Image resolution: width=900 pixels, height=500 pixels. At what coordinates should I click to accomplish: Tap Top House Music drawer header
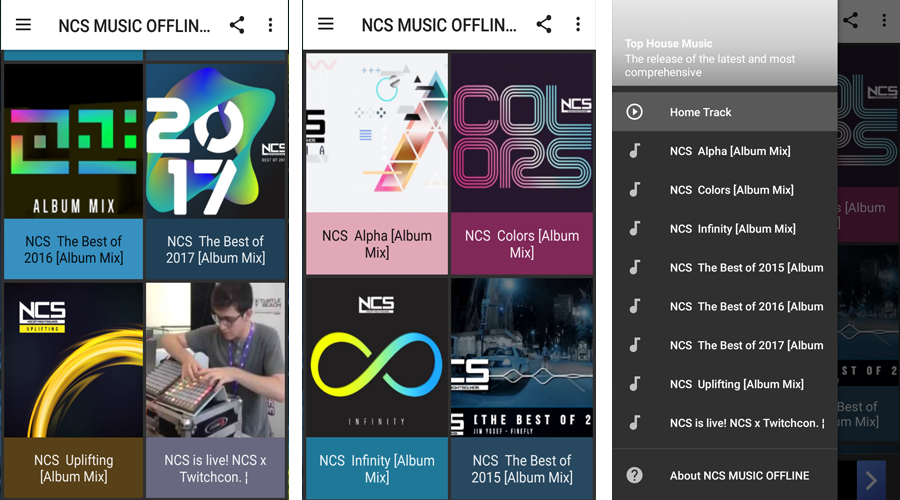725,43
